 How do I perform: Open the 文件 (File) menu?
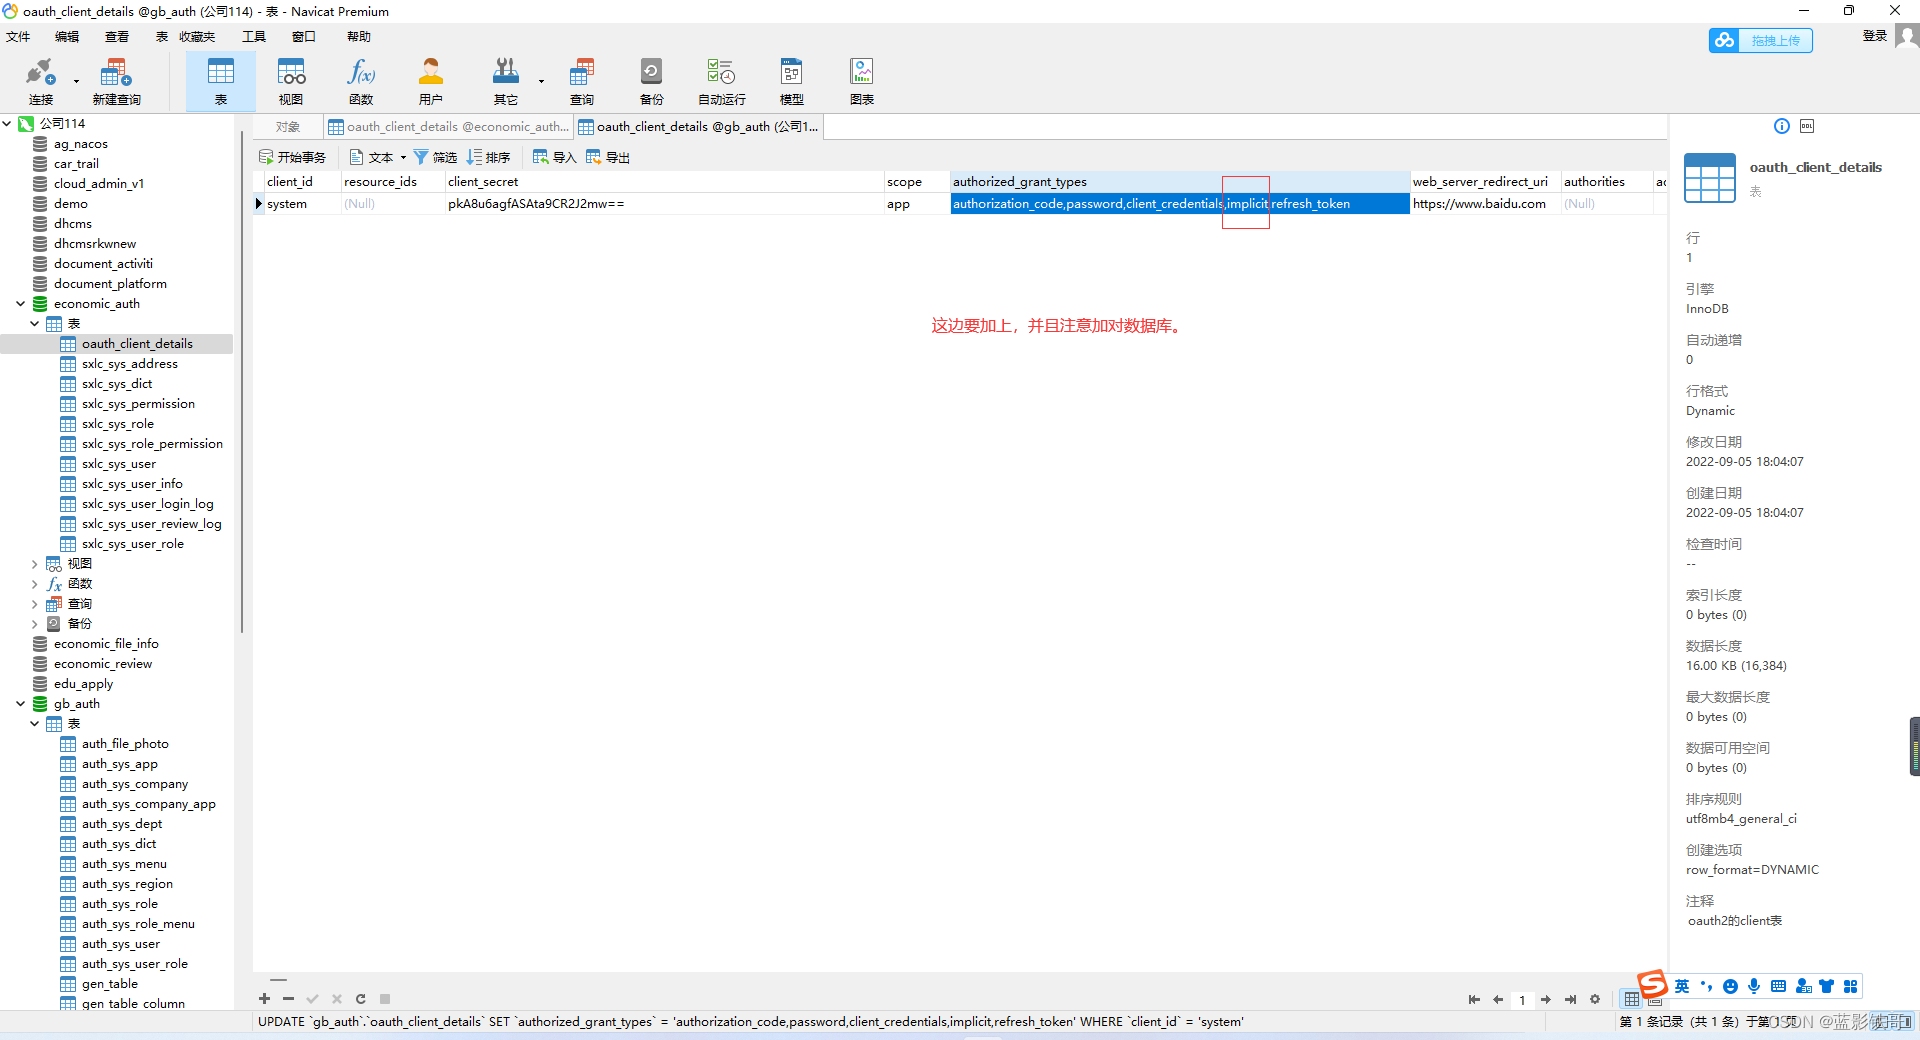[x=18, y=37]
